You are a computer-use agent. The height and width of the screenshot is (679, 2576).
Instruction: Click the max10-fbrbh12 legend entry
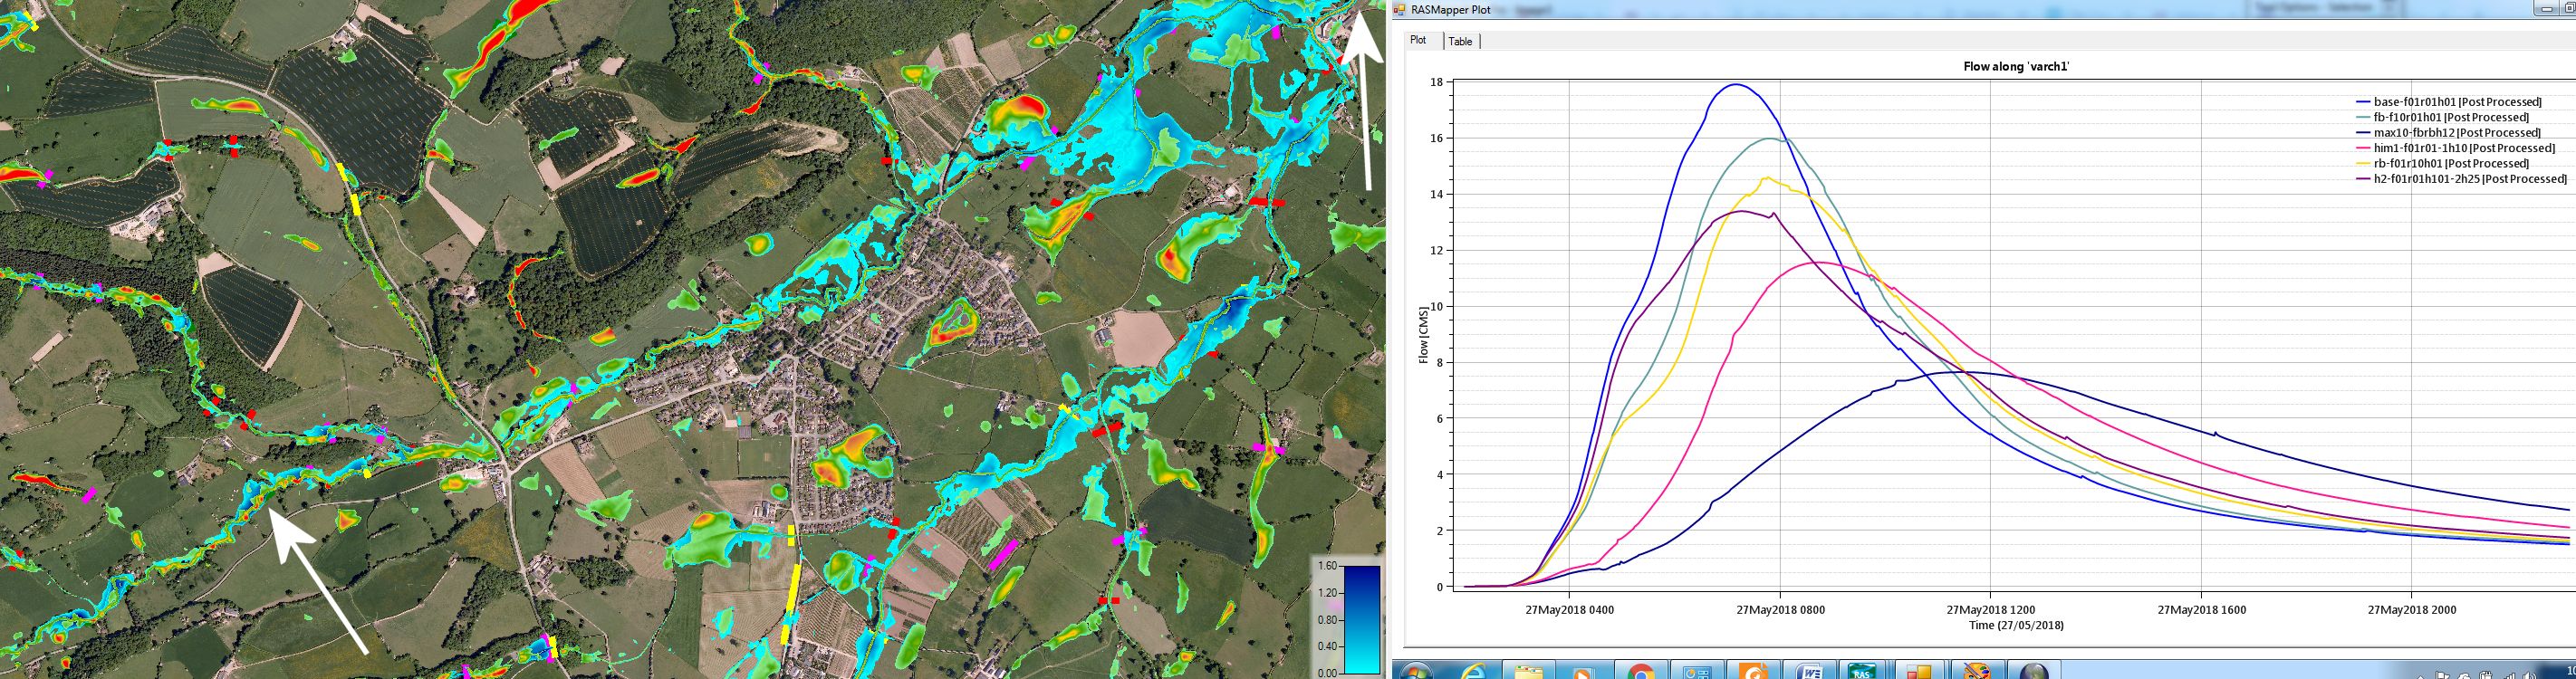[x=2457, y=133]
